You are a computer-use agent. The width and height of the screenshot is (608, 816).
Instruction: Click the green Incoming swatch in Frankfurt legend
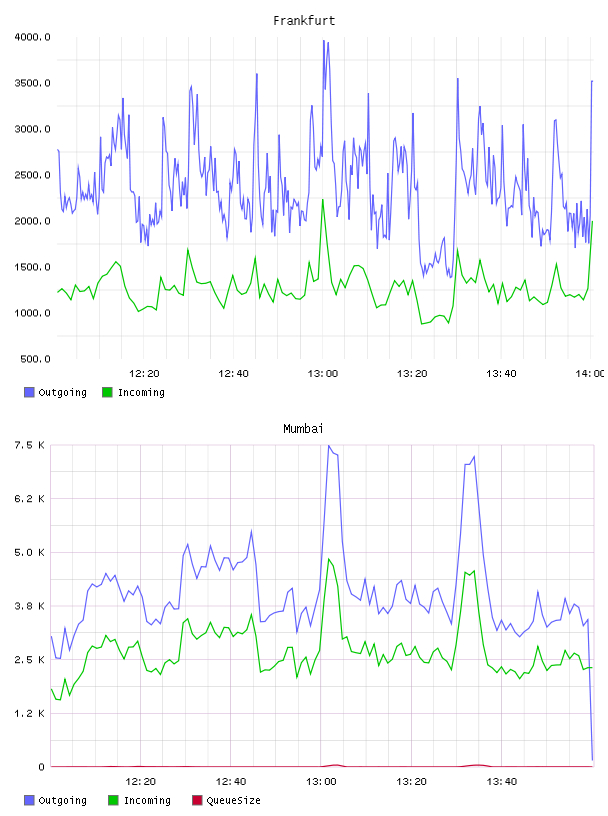(x=107, y=392)
